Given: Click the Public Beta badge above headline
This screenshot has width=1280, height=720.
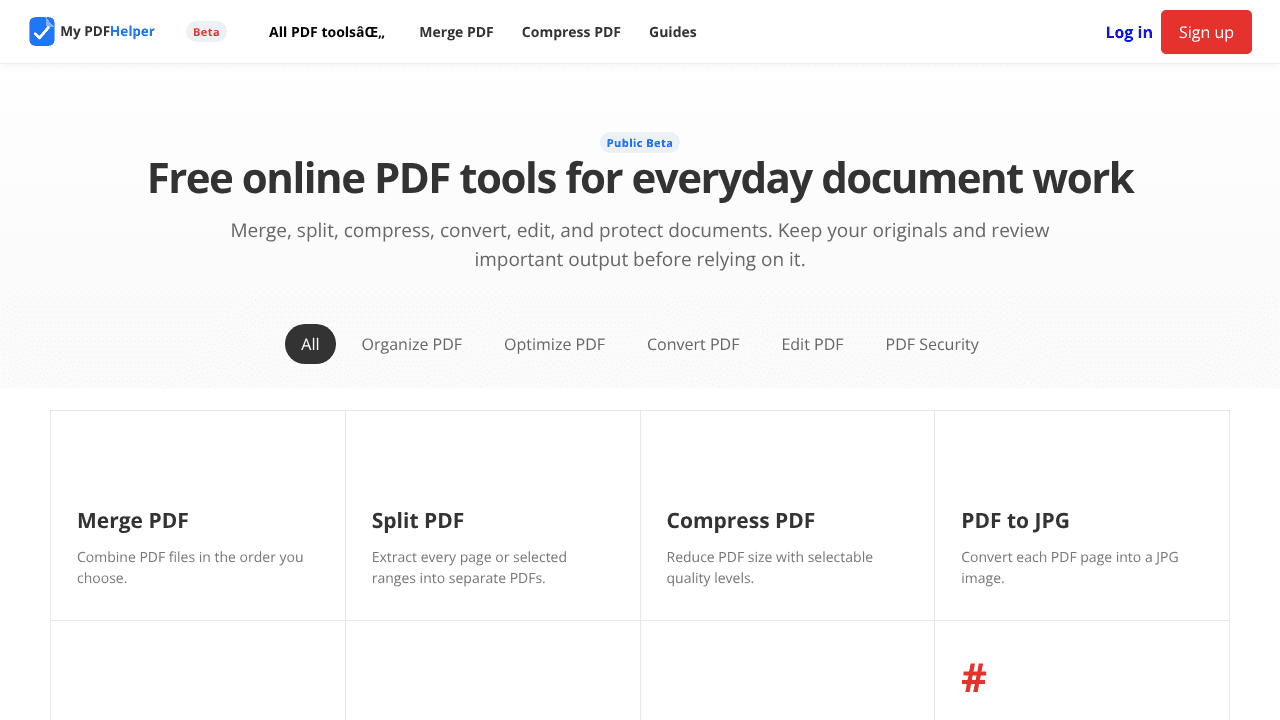Looking at the screenshot, I should pos(640,143).
